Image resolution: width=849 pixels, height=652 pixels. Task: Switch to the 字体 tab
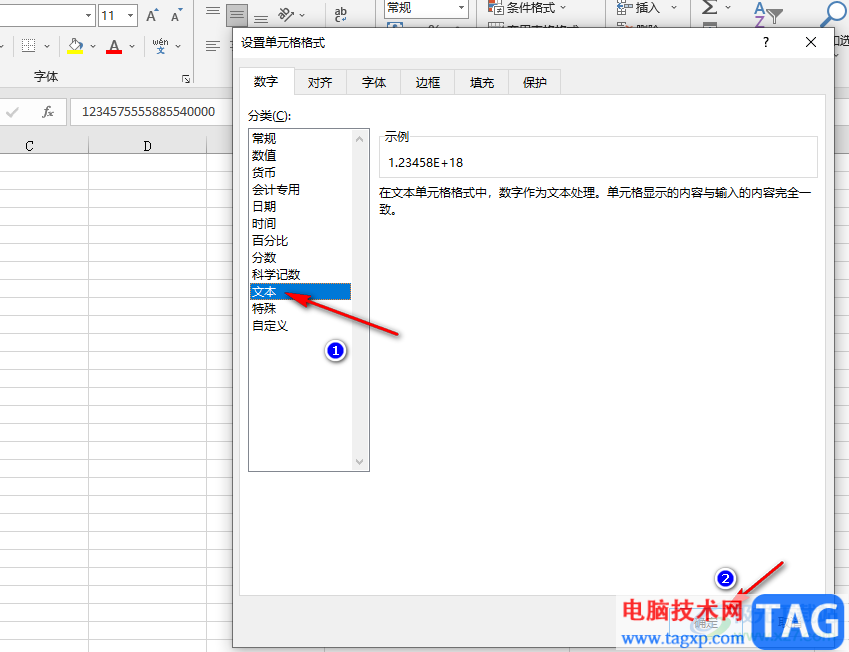(374, 82)
